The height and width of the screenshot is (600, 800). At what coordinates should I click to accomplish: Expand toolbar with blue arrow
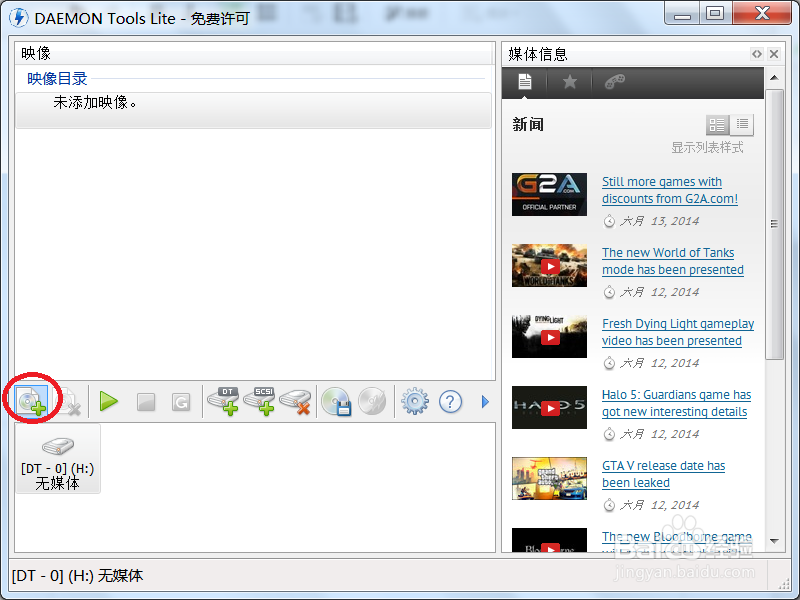[x=485, y=402]
